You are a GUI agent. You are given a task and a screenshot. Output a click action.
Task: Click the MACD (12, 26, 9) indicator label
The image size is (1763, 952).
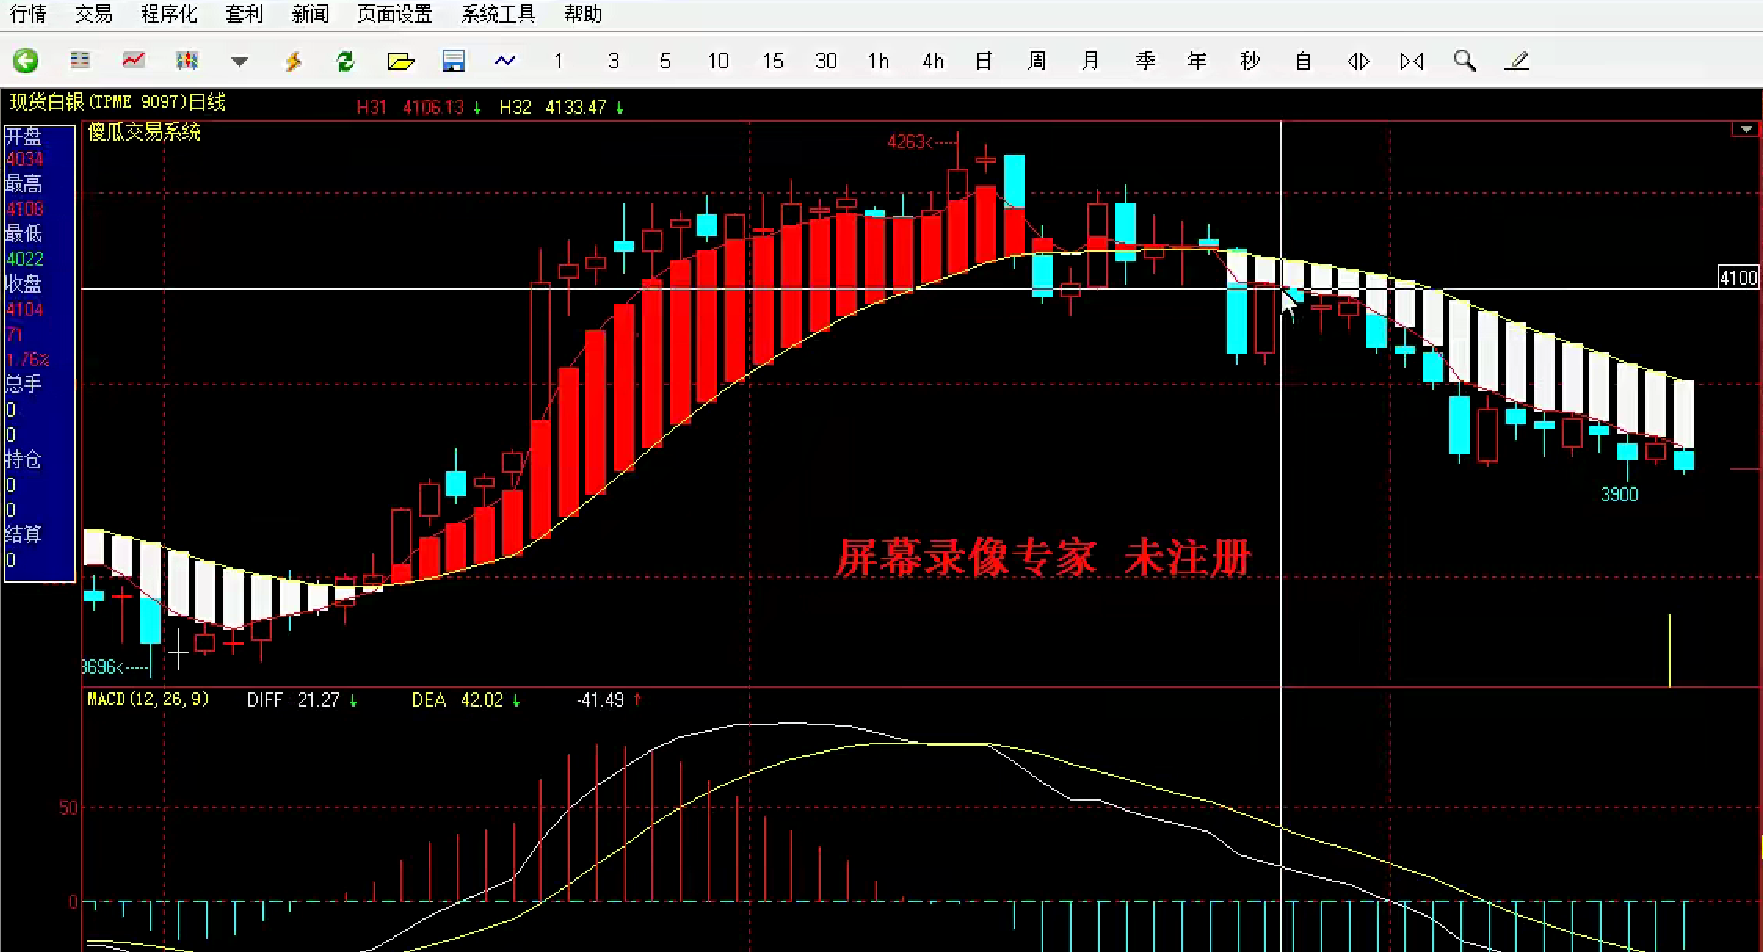tap(148, 699)
